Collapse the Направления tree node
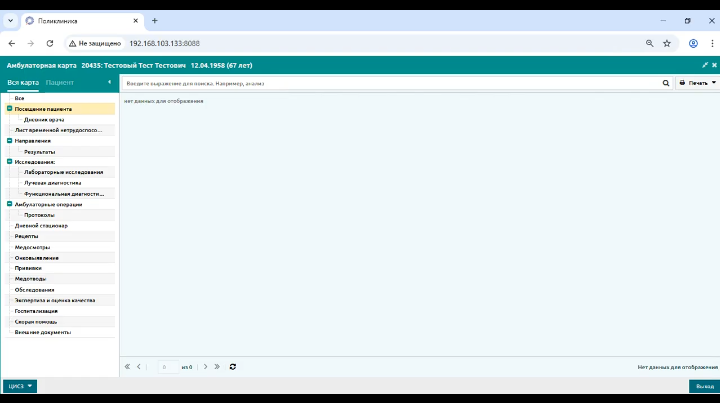 9,140
